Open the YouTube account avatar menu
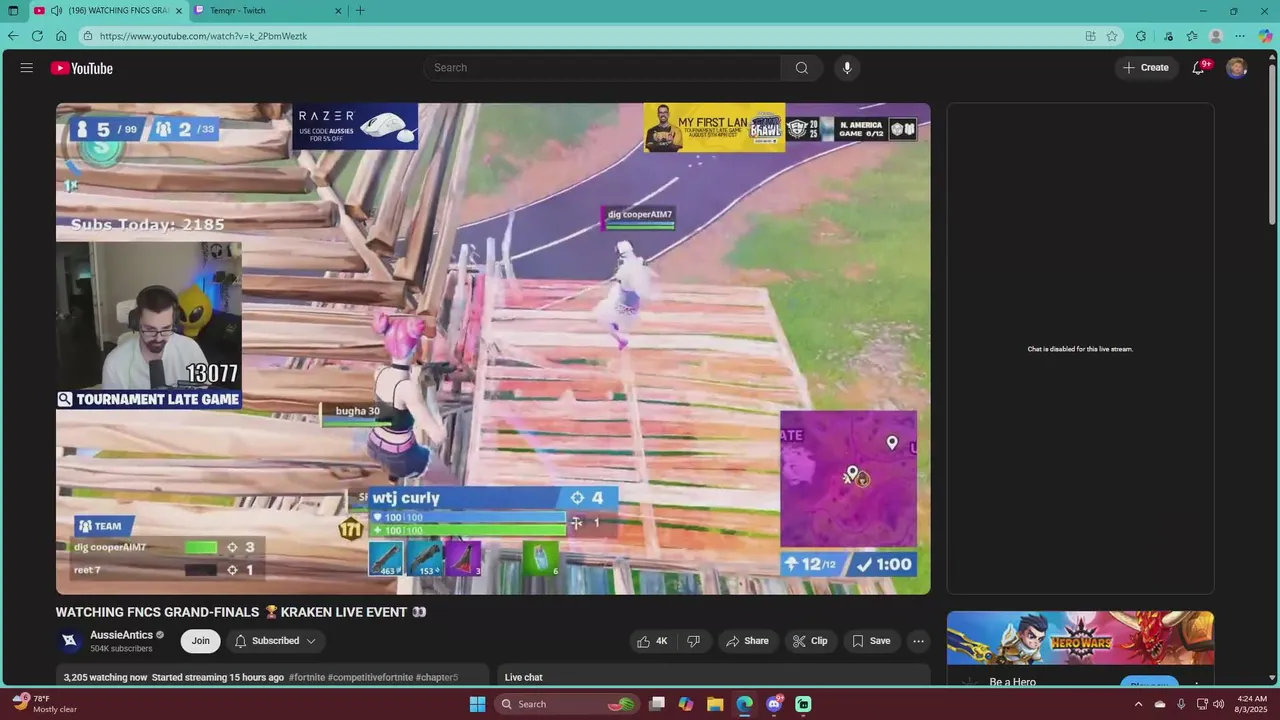 coord(1237,68)
